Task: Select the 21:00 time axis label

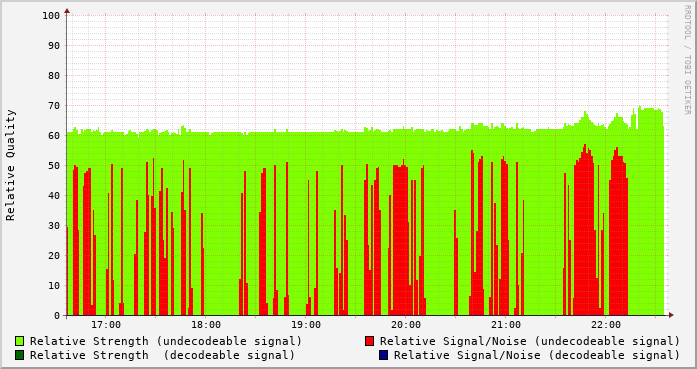Action: [x=506, y=325]
